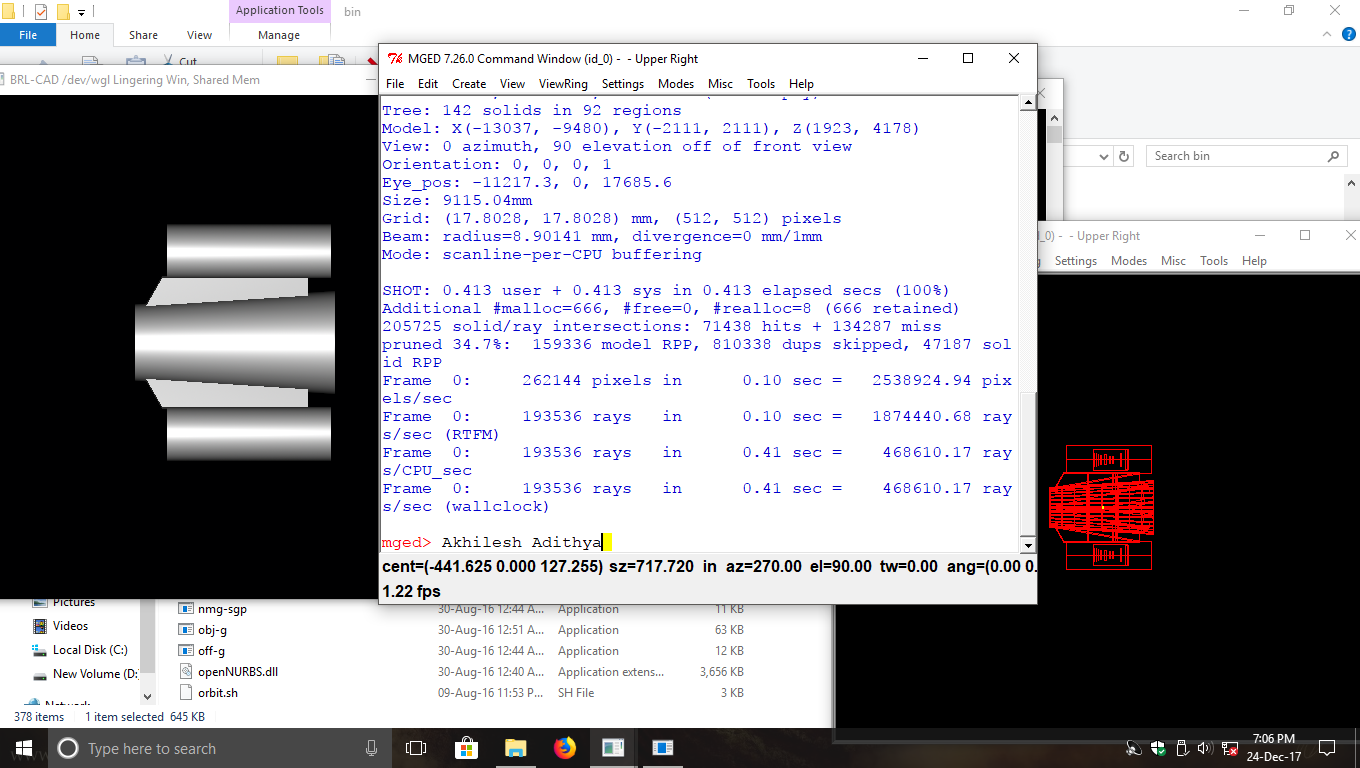Open Create menu in MGED Command Window
The height and width of the screenshot is (768, 1360).
(x=469, y=84)
